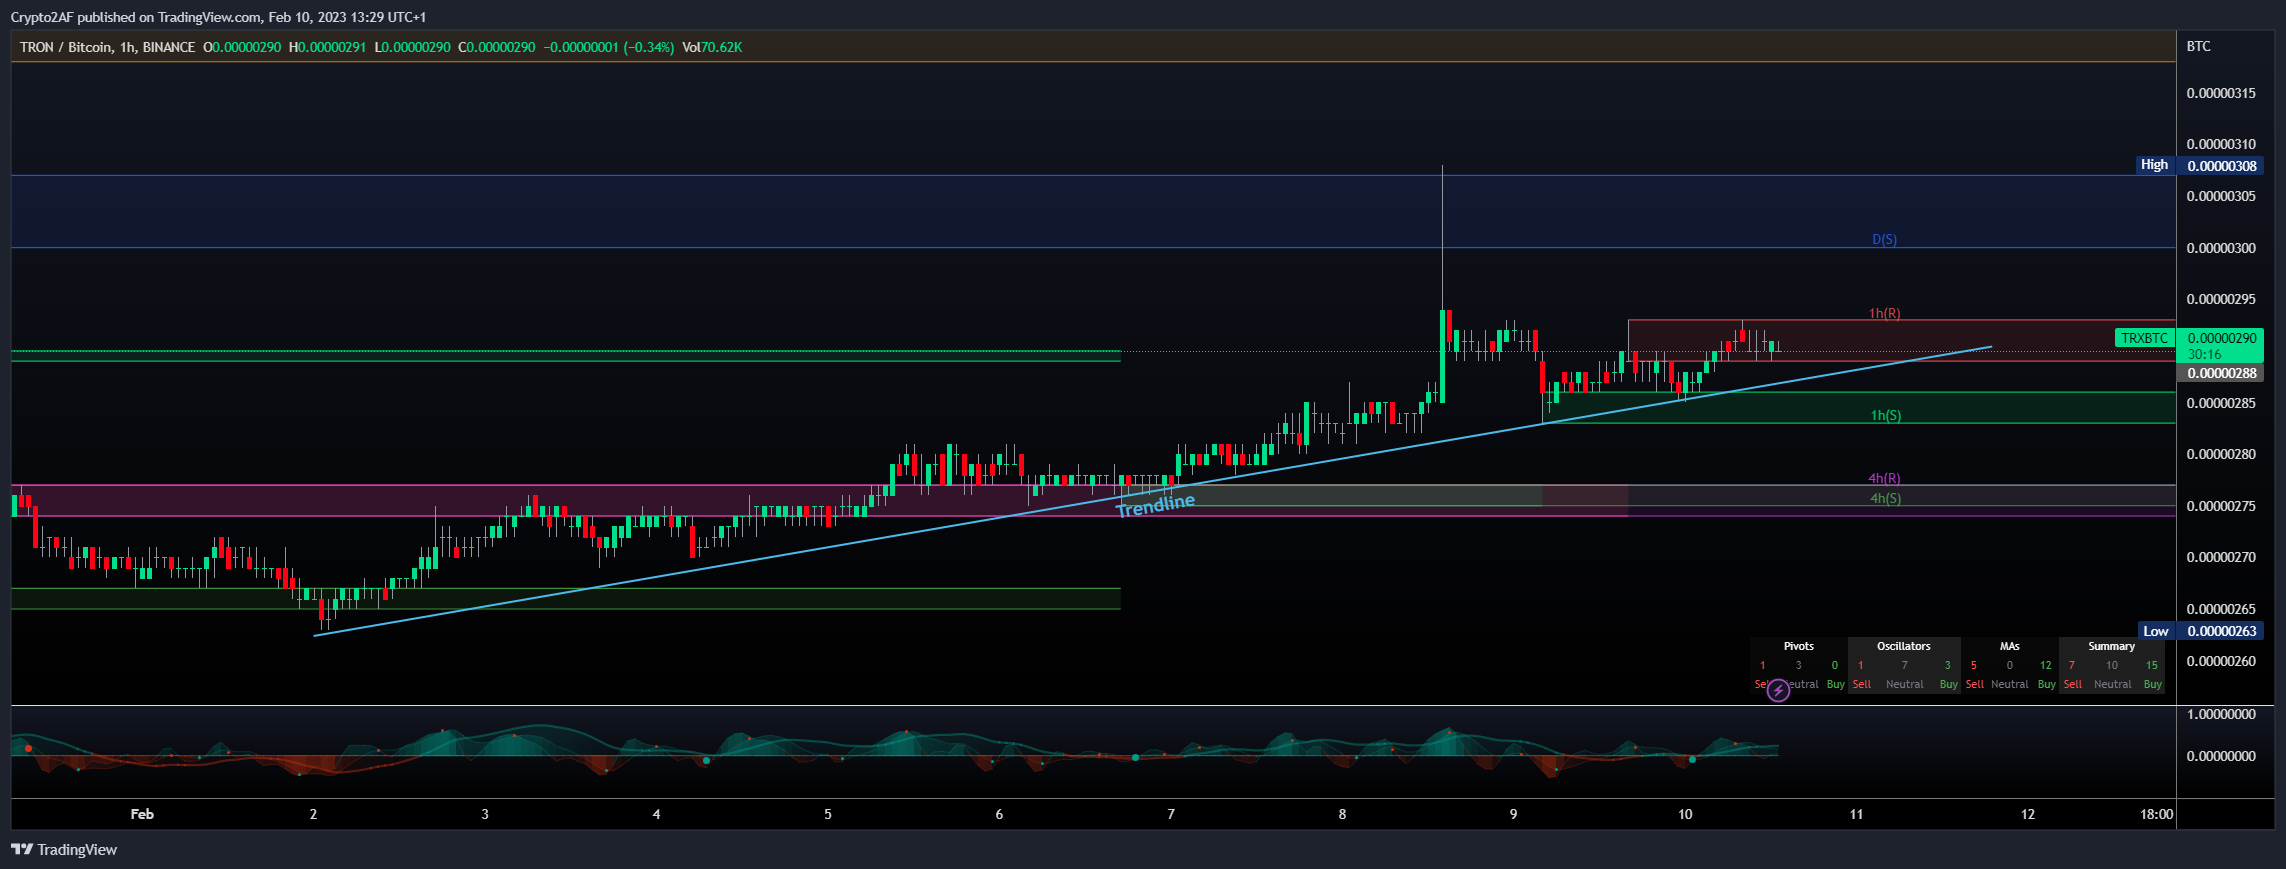Viewport: 2286px width, 869px height.
Task: Click the oscillator indicator pane
Action: pyautogui.click(x=1093, y=752)
